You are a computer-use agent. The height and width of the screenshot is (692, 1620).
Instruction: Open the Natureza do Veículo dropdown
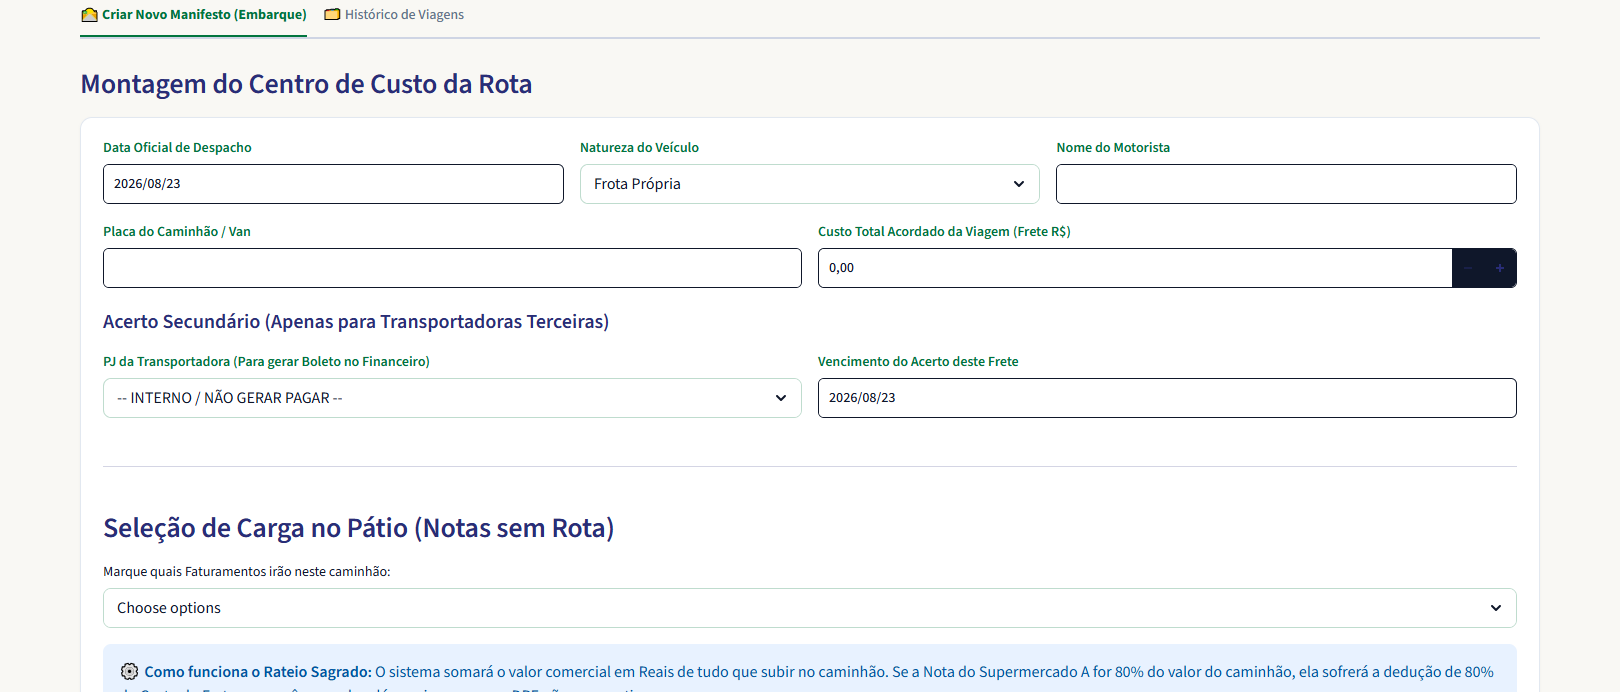coord(810,184)
